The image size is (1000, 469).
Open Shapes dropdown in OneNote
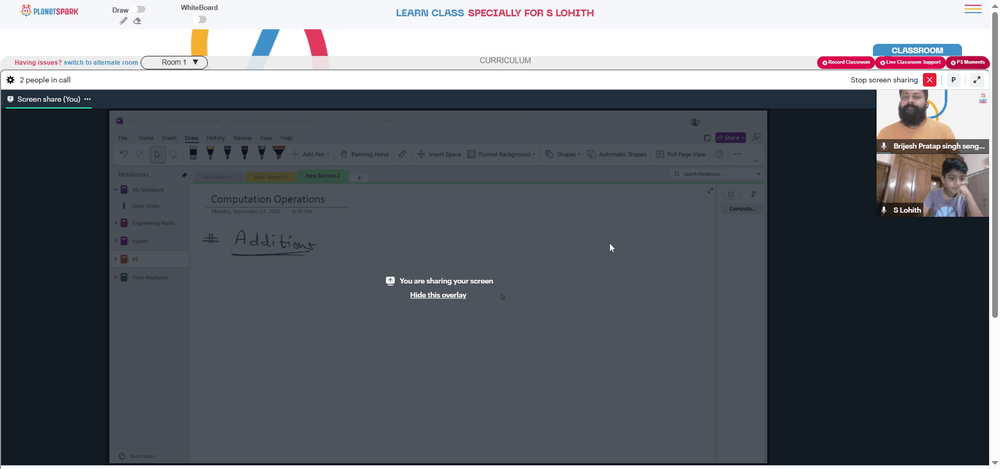click(x=562, y=154)
